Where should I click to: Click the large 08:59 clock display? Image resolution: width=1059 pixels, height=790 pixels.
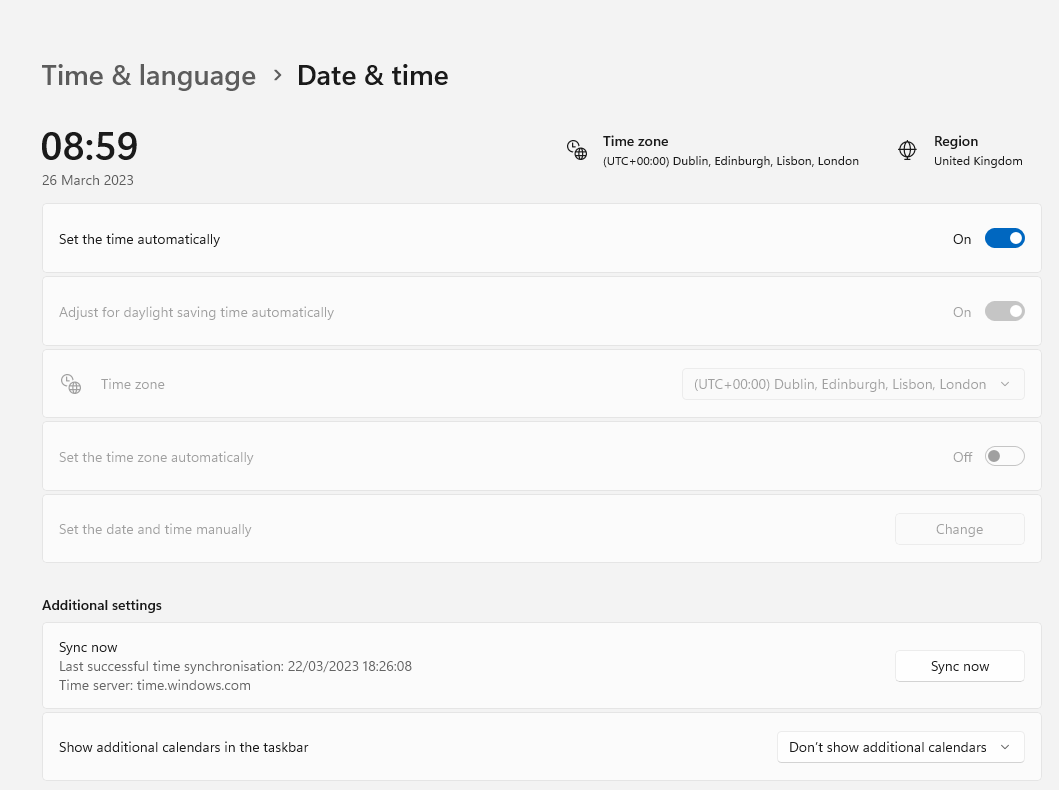click(90, 147)
